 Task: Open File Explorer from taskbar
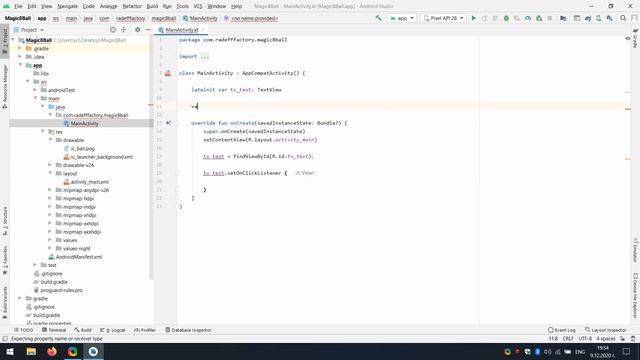[x=31, y=351]
